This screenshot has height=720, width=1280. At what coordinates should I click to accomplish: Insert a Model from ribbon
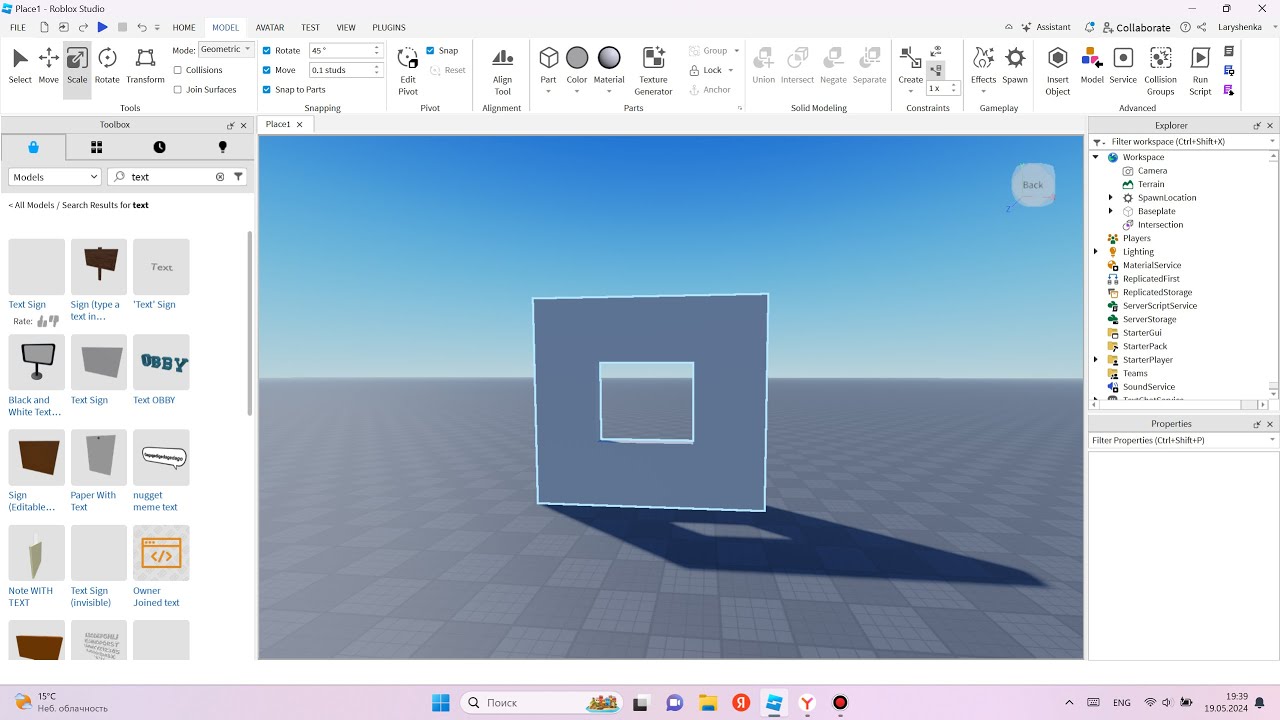[x=1092, y=66]
